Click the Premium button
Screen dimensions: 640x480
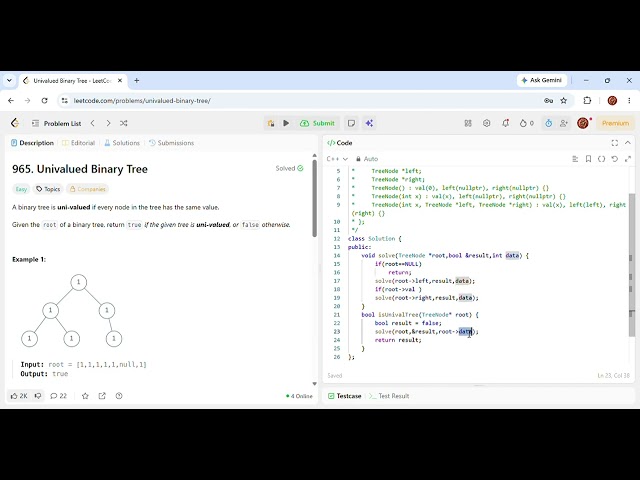615,123
